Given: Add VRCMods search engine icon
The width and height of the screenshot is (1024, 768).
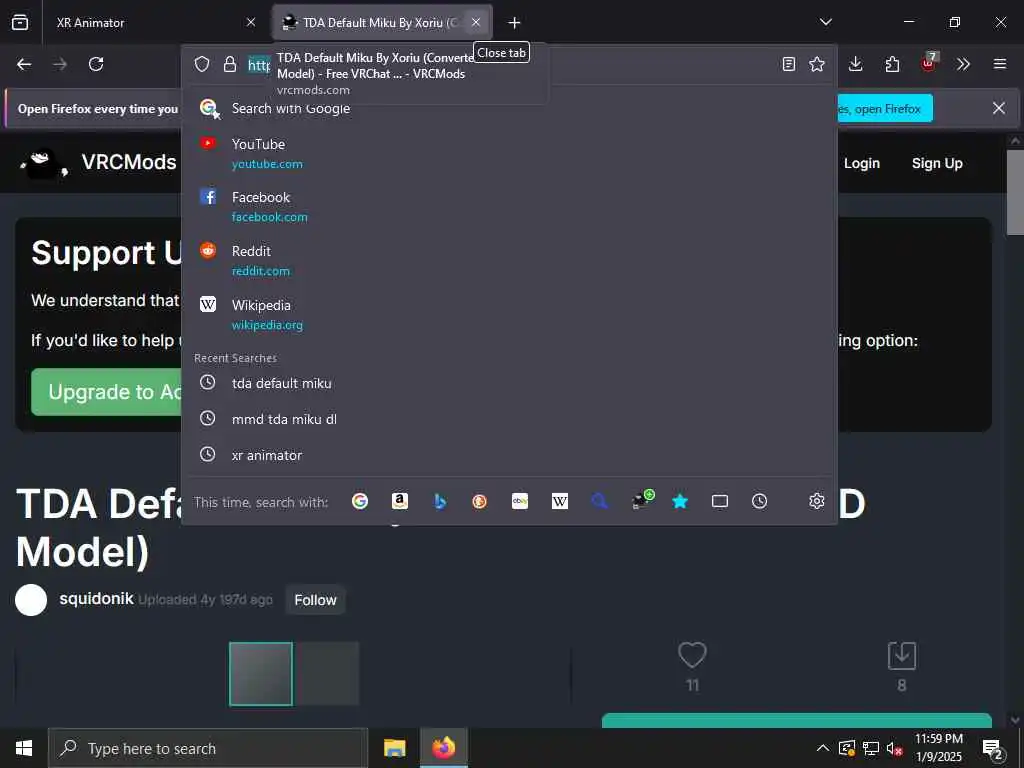Looking at the screenshot, I should (642, 500).
